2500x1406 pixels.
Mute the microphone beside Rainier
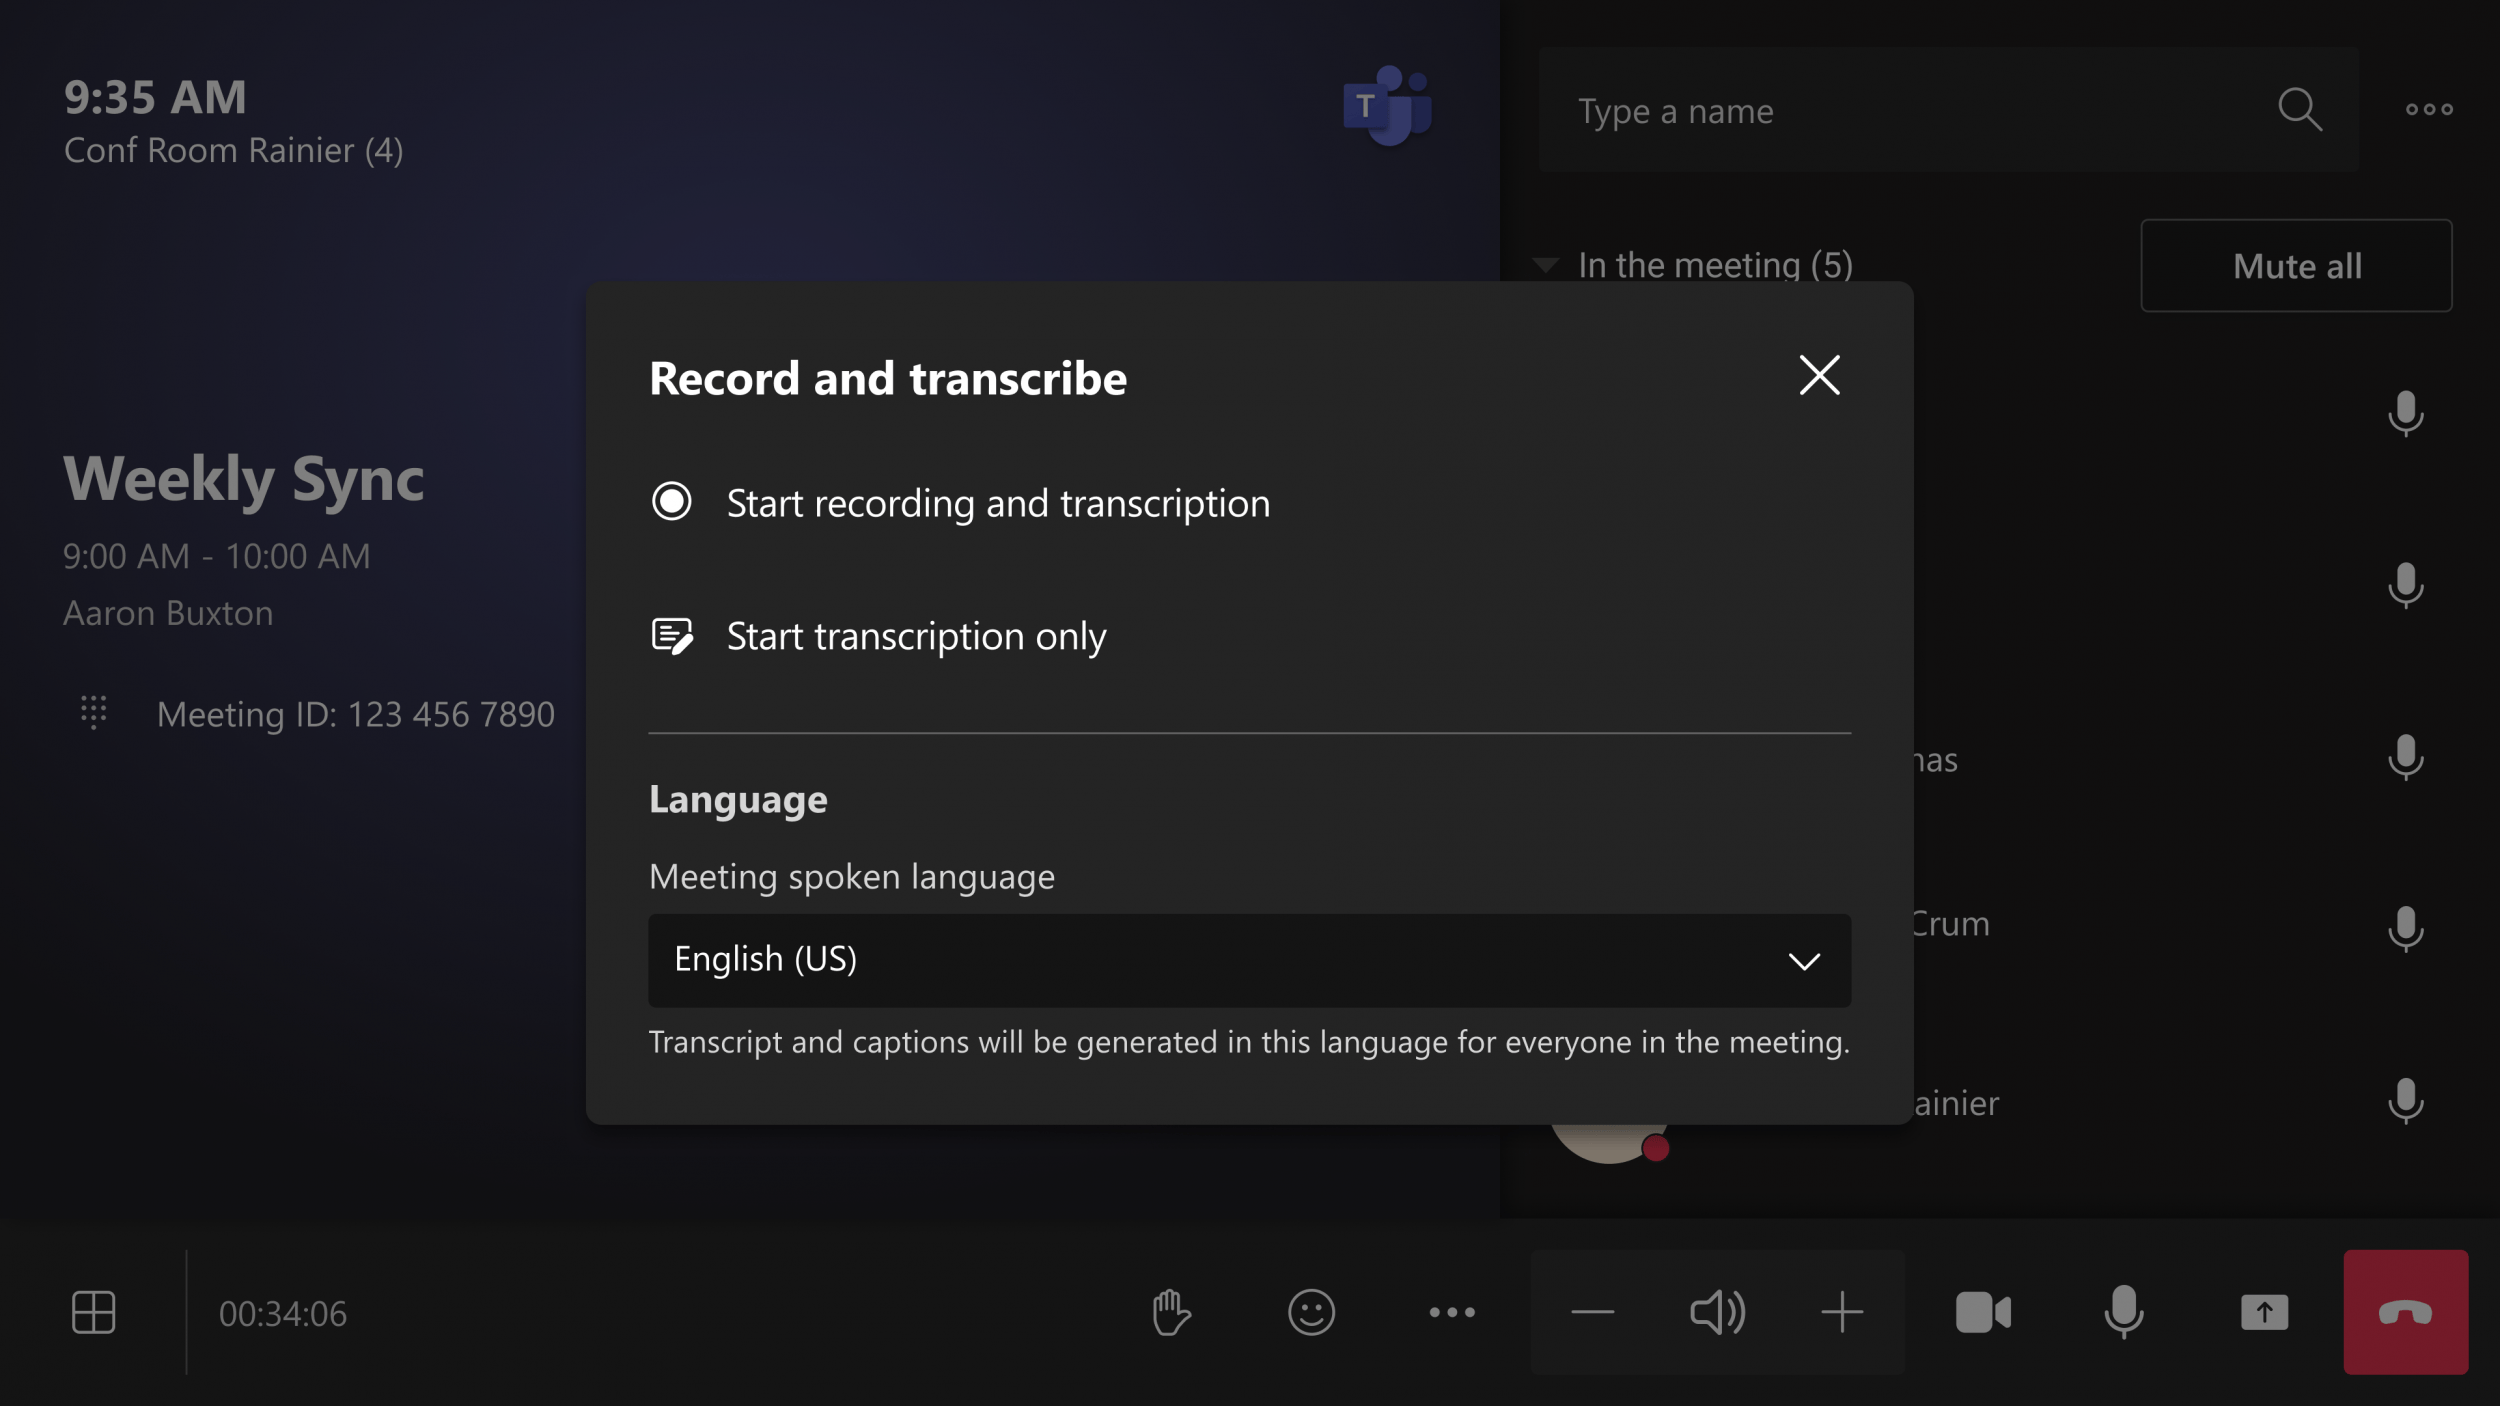coord(2405,1103)
